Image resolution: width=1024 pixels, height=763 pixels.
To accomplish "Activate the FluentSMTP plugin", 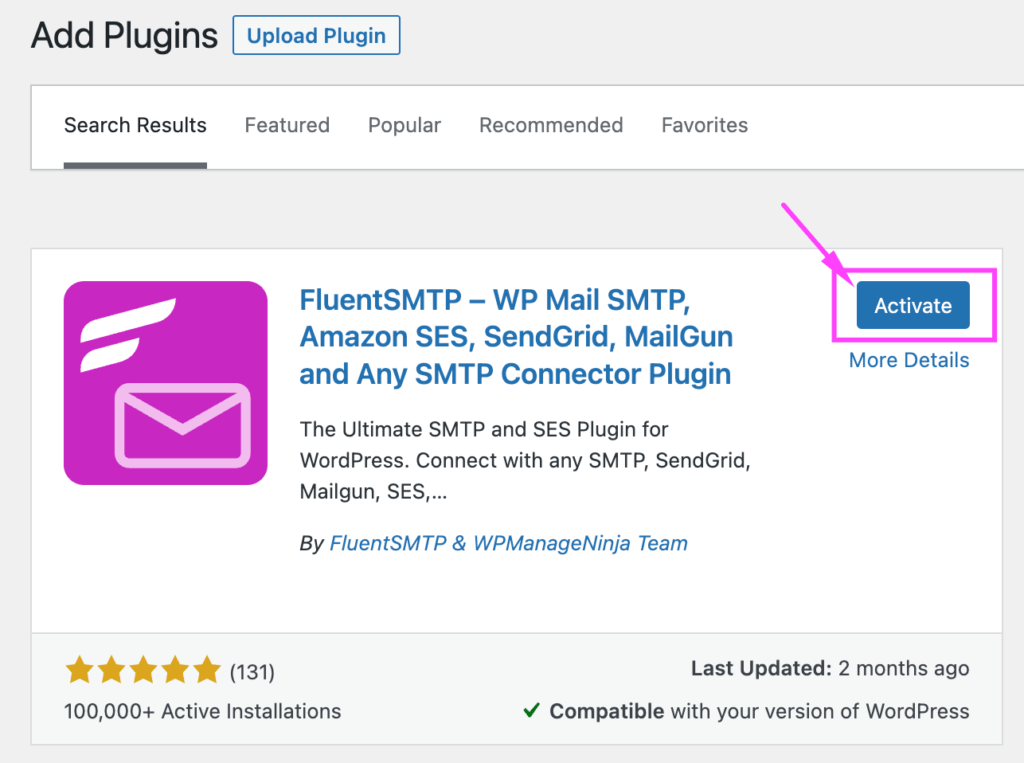I will [x=912, y=305].
